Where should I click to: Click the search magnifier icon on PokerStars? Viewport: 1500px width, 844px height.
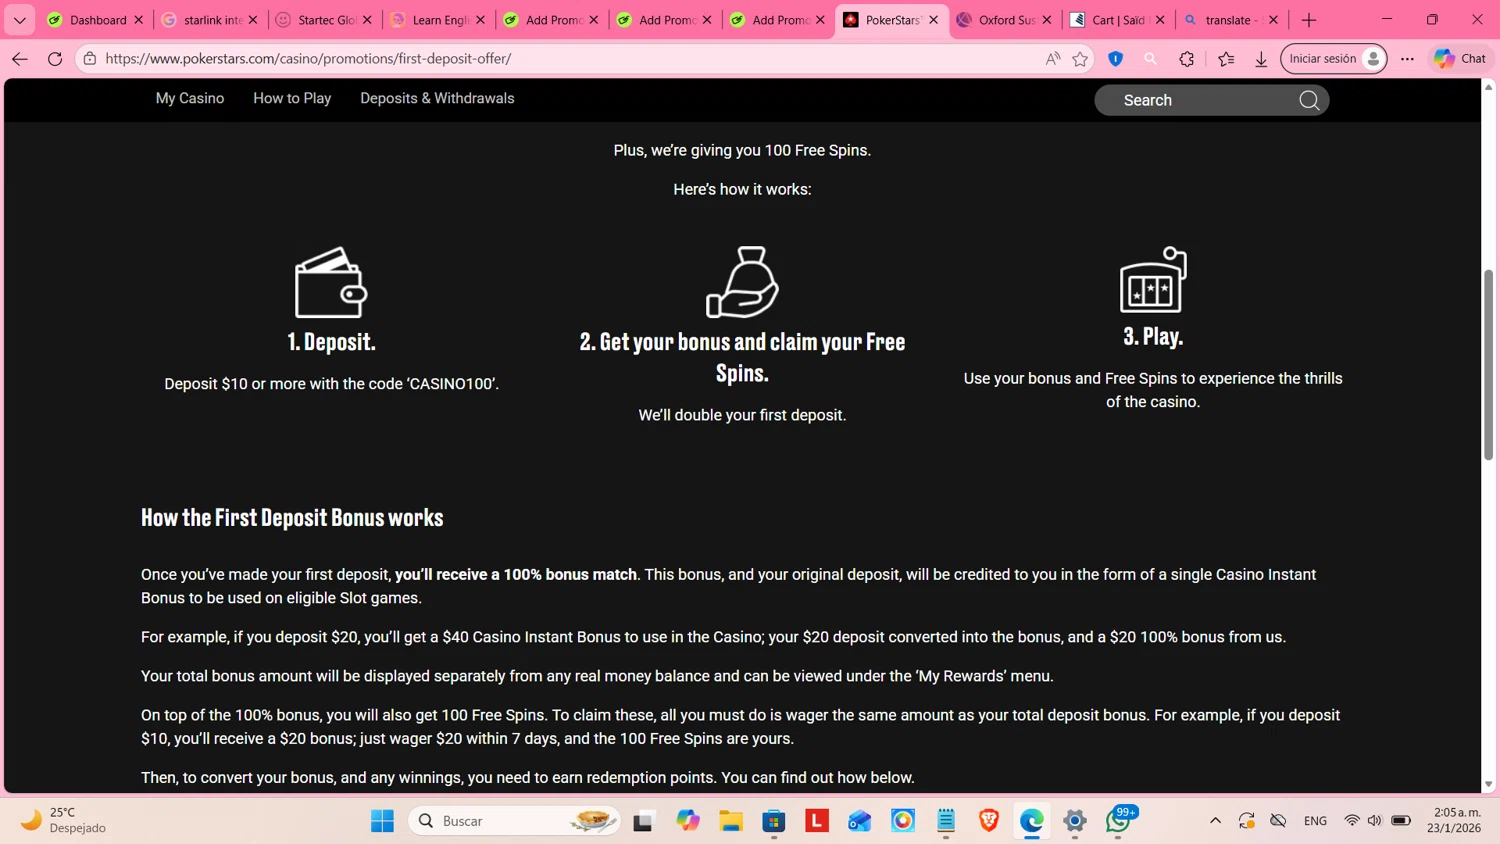(1309, 100)
